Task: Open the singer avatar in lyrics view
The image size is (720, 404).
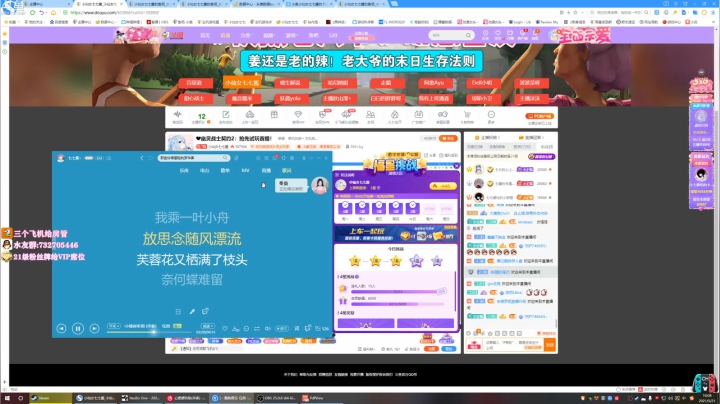Action: pos(320,185)
